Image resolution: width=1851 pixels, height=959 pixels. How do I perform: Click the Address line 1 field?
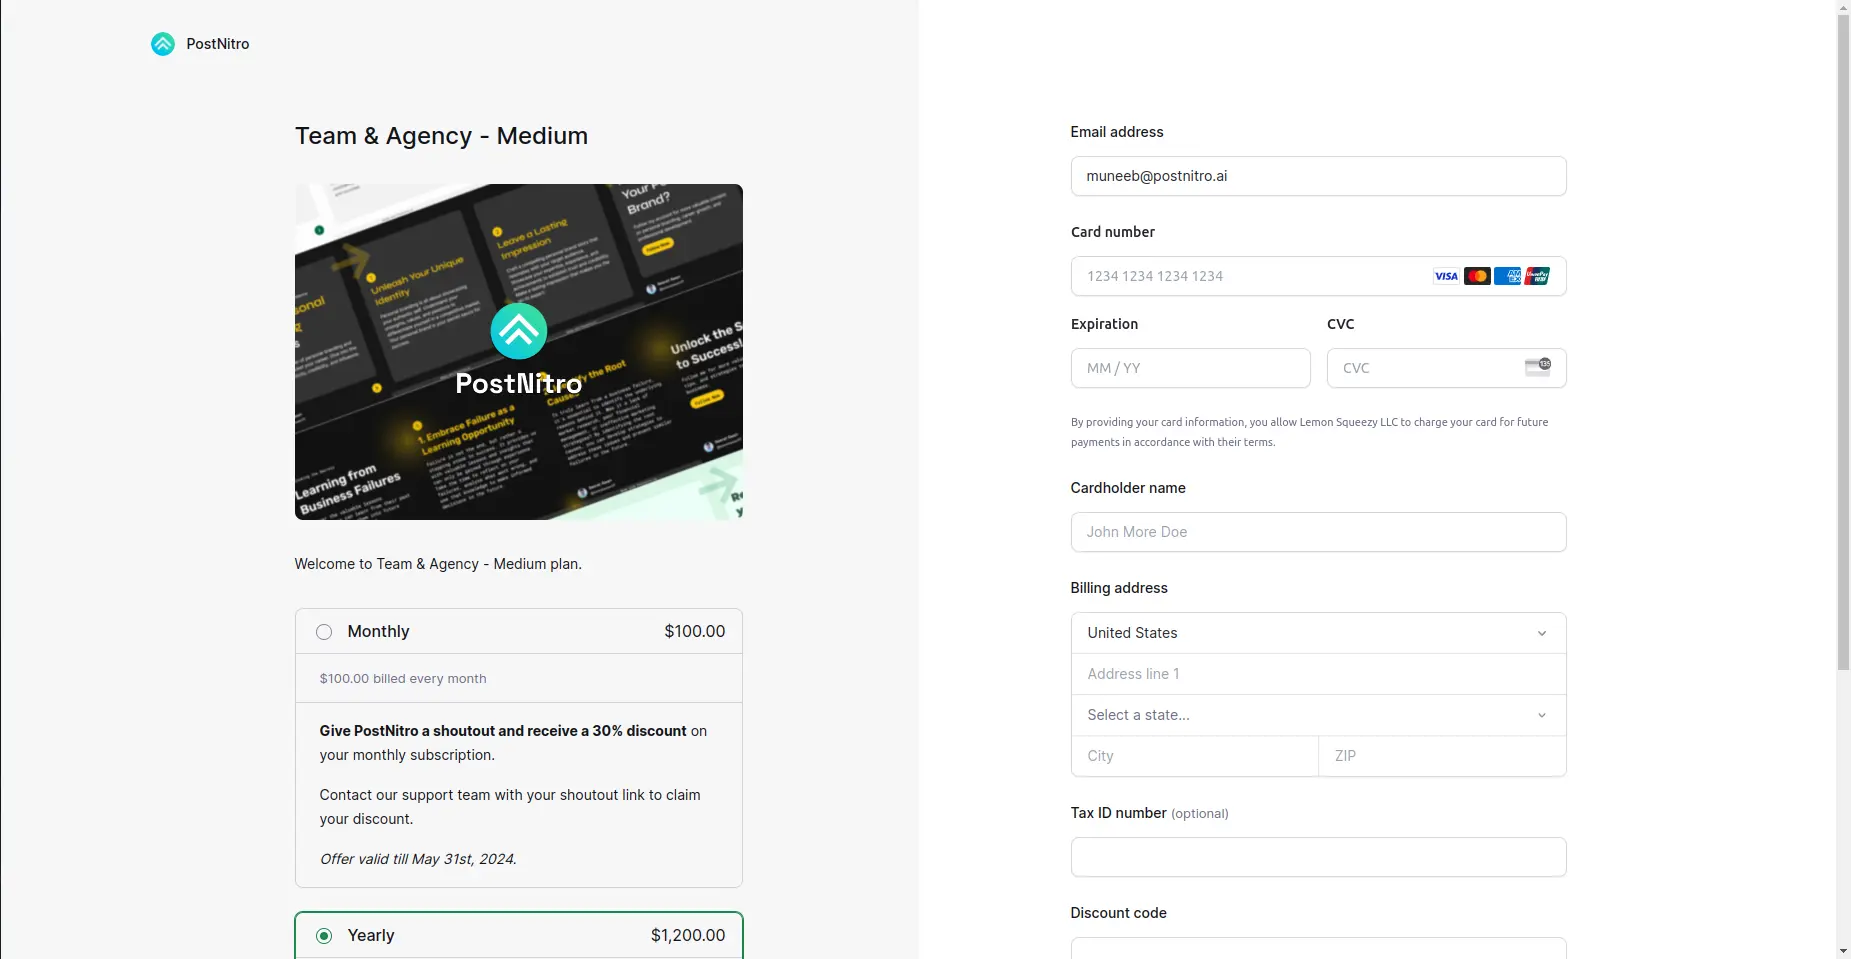click(x=1317, y=673)
